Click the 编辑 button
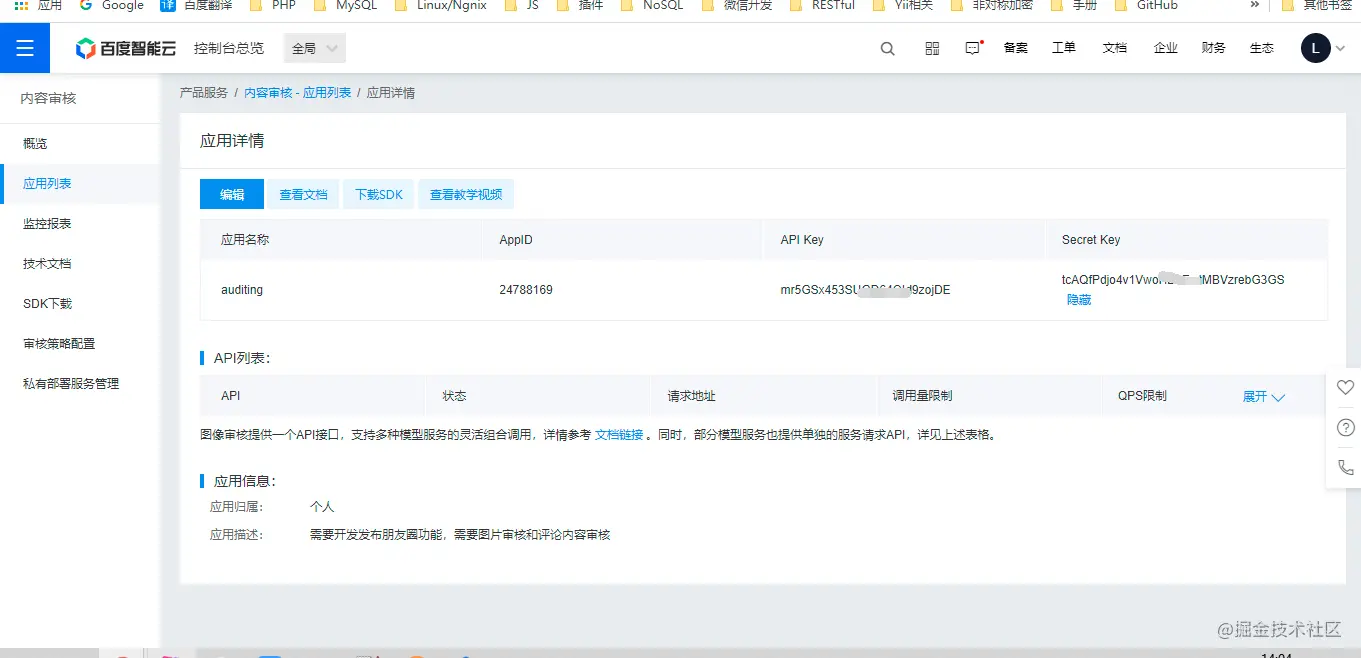This screenshot has height=658, width=1361. [x=232, y=194]
